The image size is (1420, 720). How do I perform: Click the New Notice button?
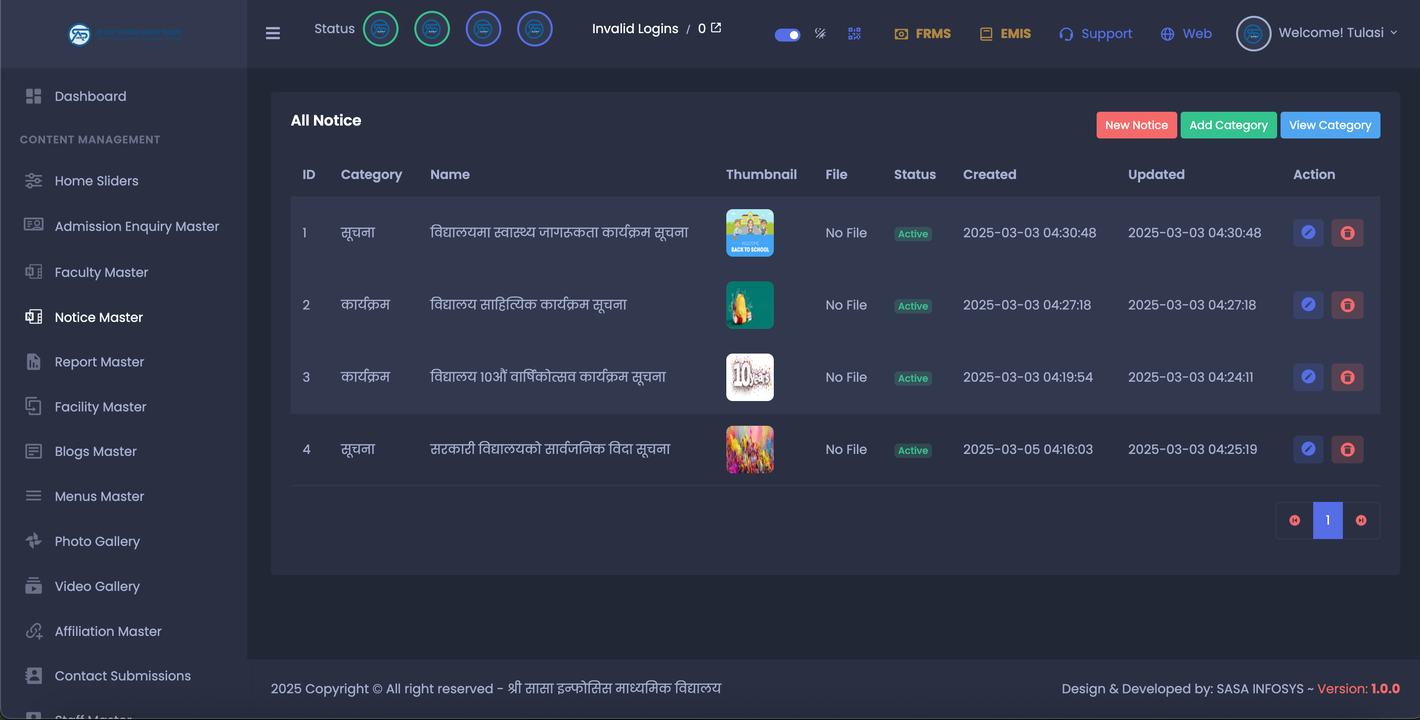coord(1136,125)
